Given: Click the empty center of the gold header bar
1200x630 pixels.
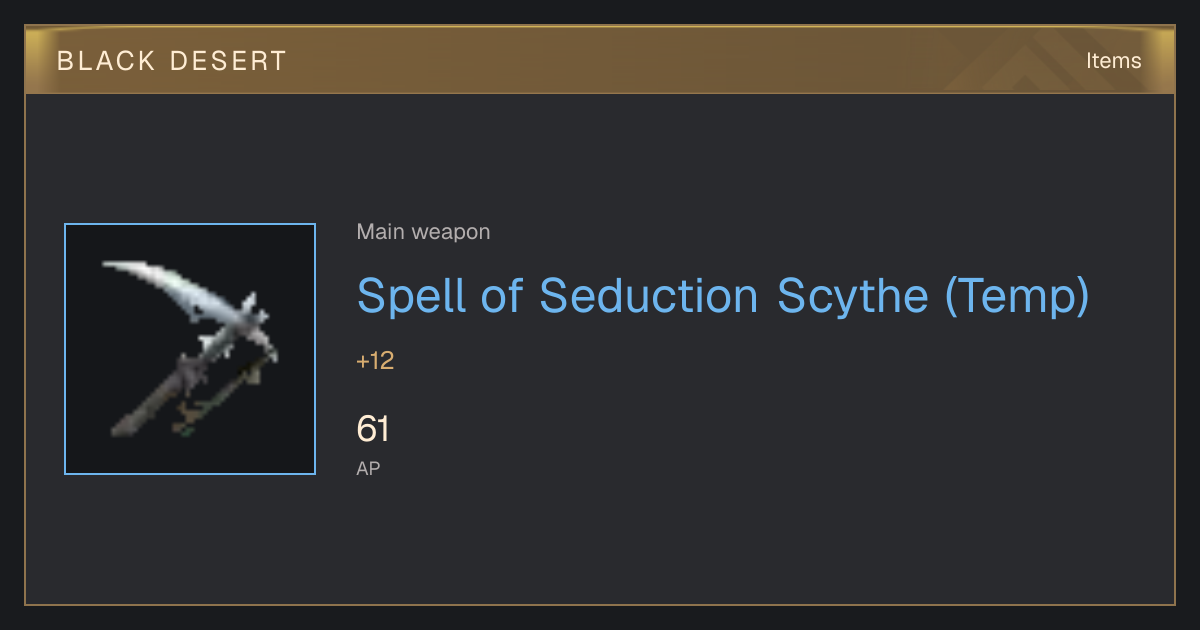Looking at the screenshot, I should (x=600, y=61).
